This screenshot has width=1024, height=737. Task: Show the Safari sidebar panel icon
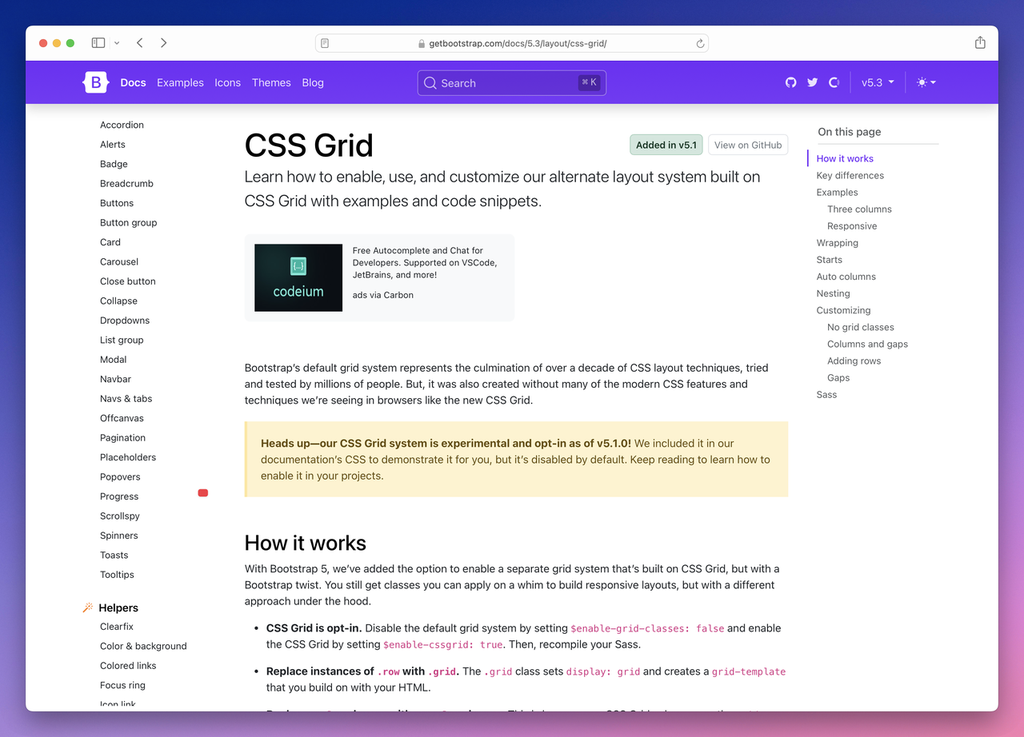[98, 42]
